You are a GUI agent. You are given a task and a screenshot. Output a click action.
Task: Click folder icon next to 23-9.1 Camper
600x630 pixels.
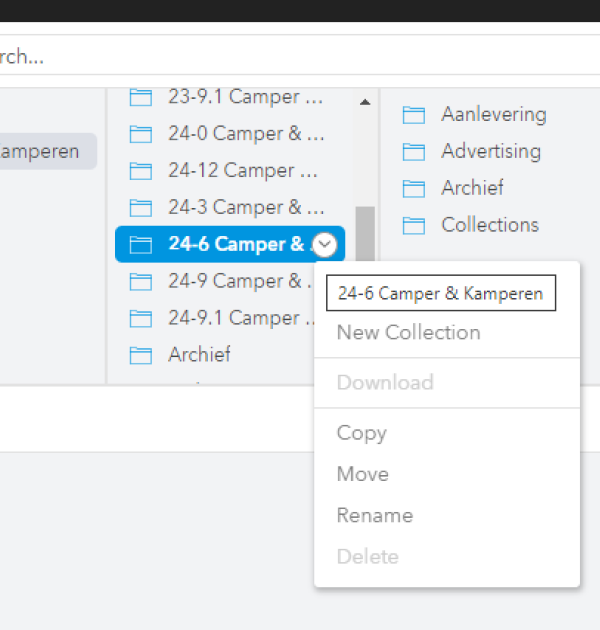point(141,97)
